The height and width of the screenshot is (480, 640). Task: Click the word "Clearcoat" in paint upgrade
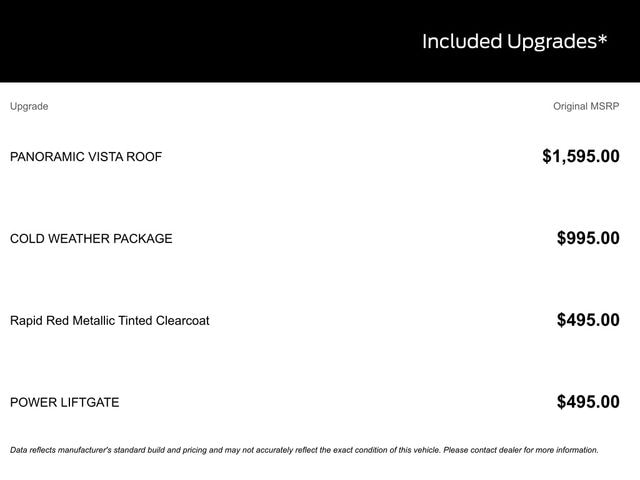click(x=180, y=321)
